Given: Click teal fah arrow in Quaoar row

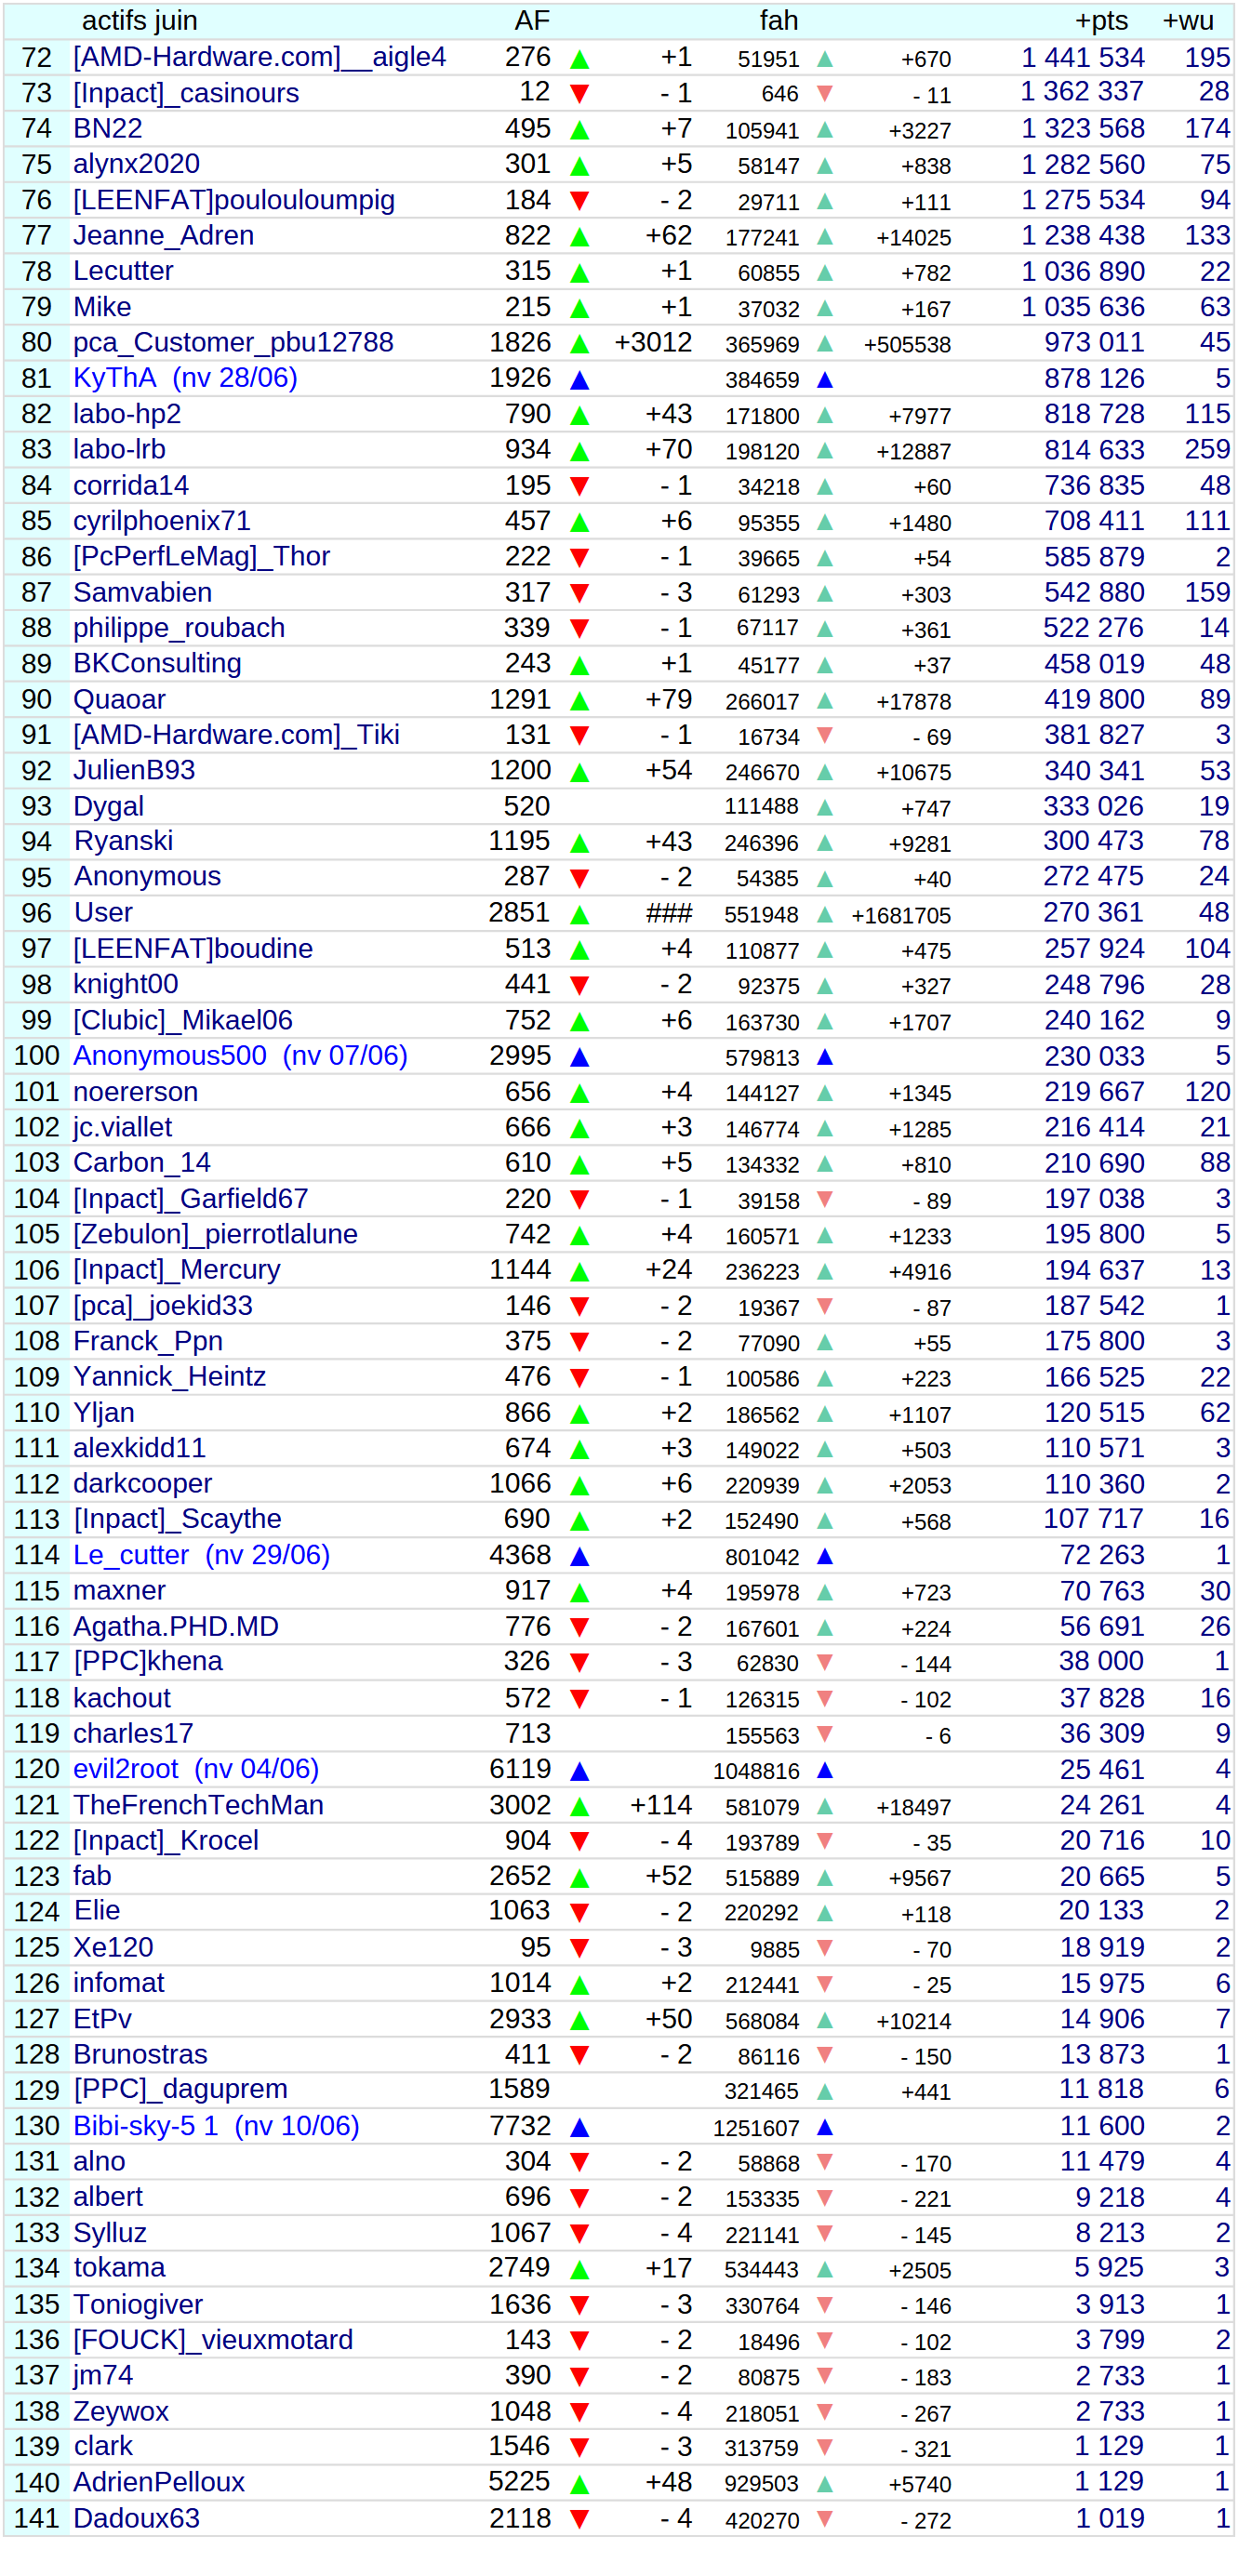Looking at the screenshot, I should pos(824,702).
